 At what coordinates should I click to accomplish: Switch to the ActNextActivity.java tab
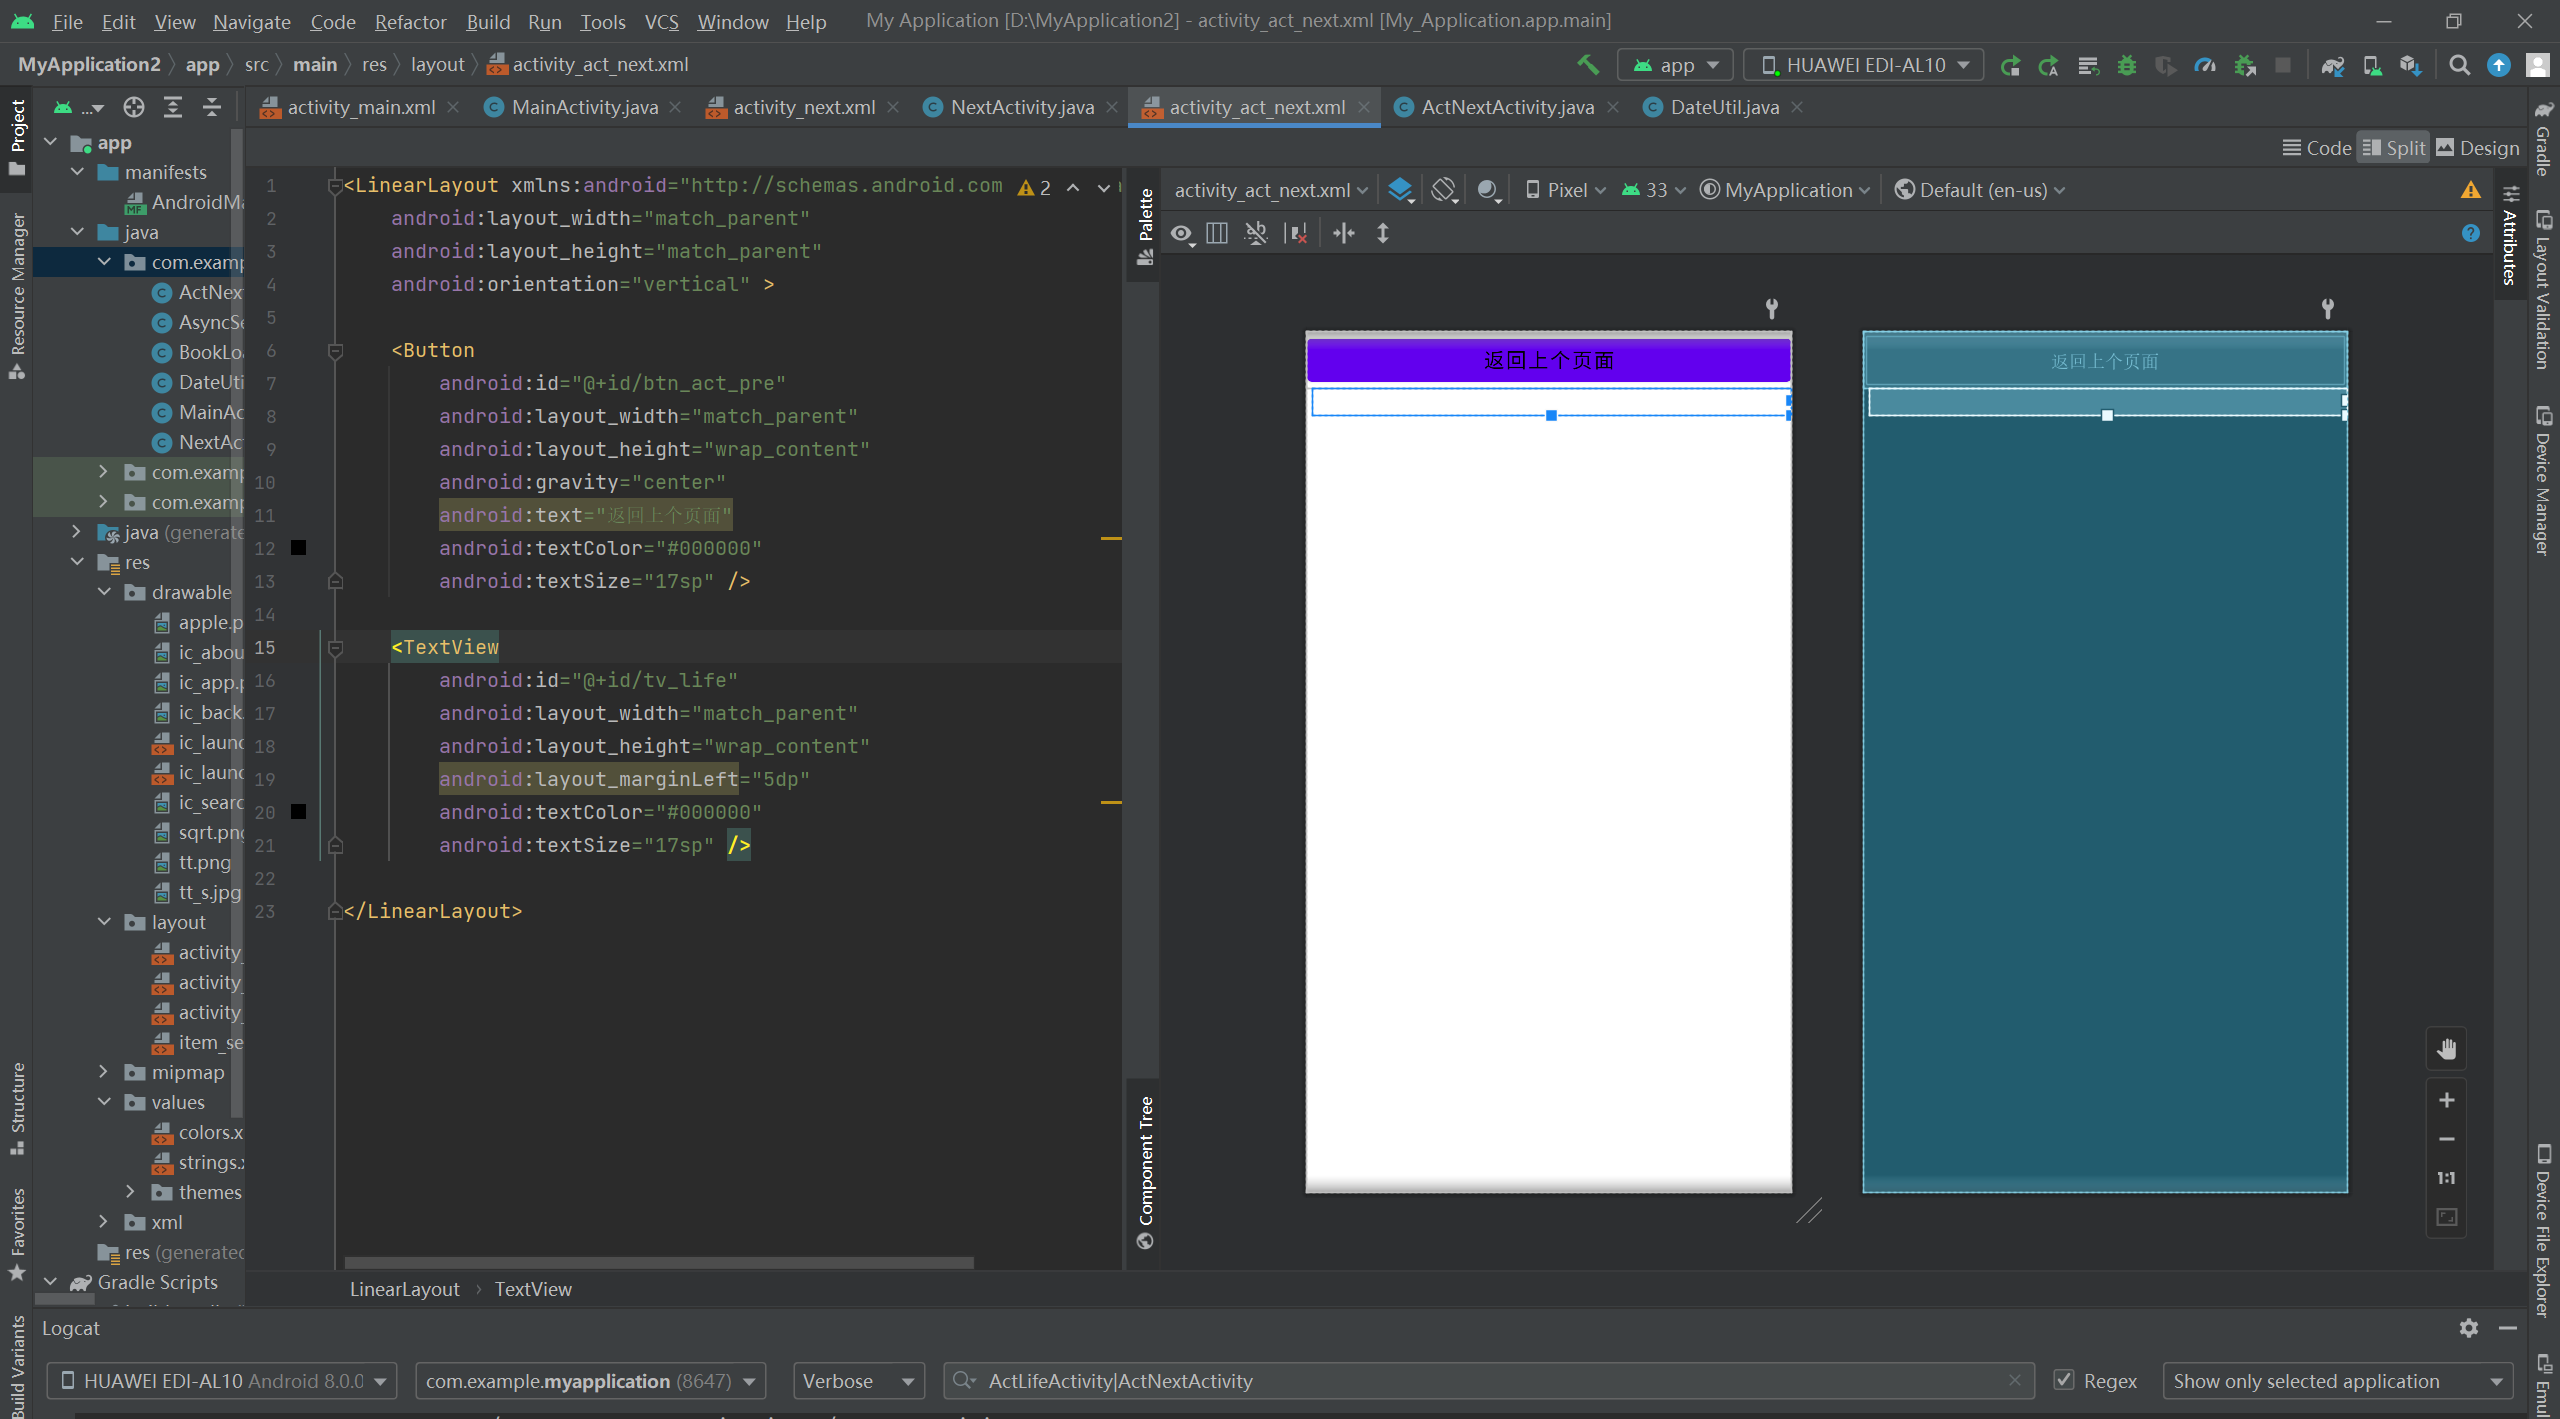[1506, 107]
